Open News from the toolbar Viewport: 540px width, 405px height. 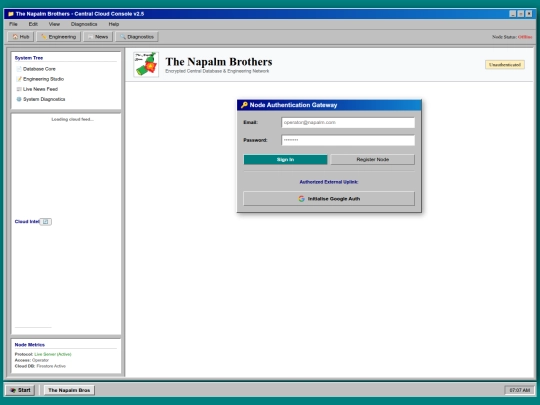[98, 37]
